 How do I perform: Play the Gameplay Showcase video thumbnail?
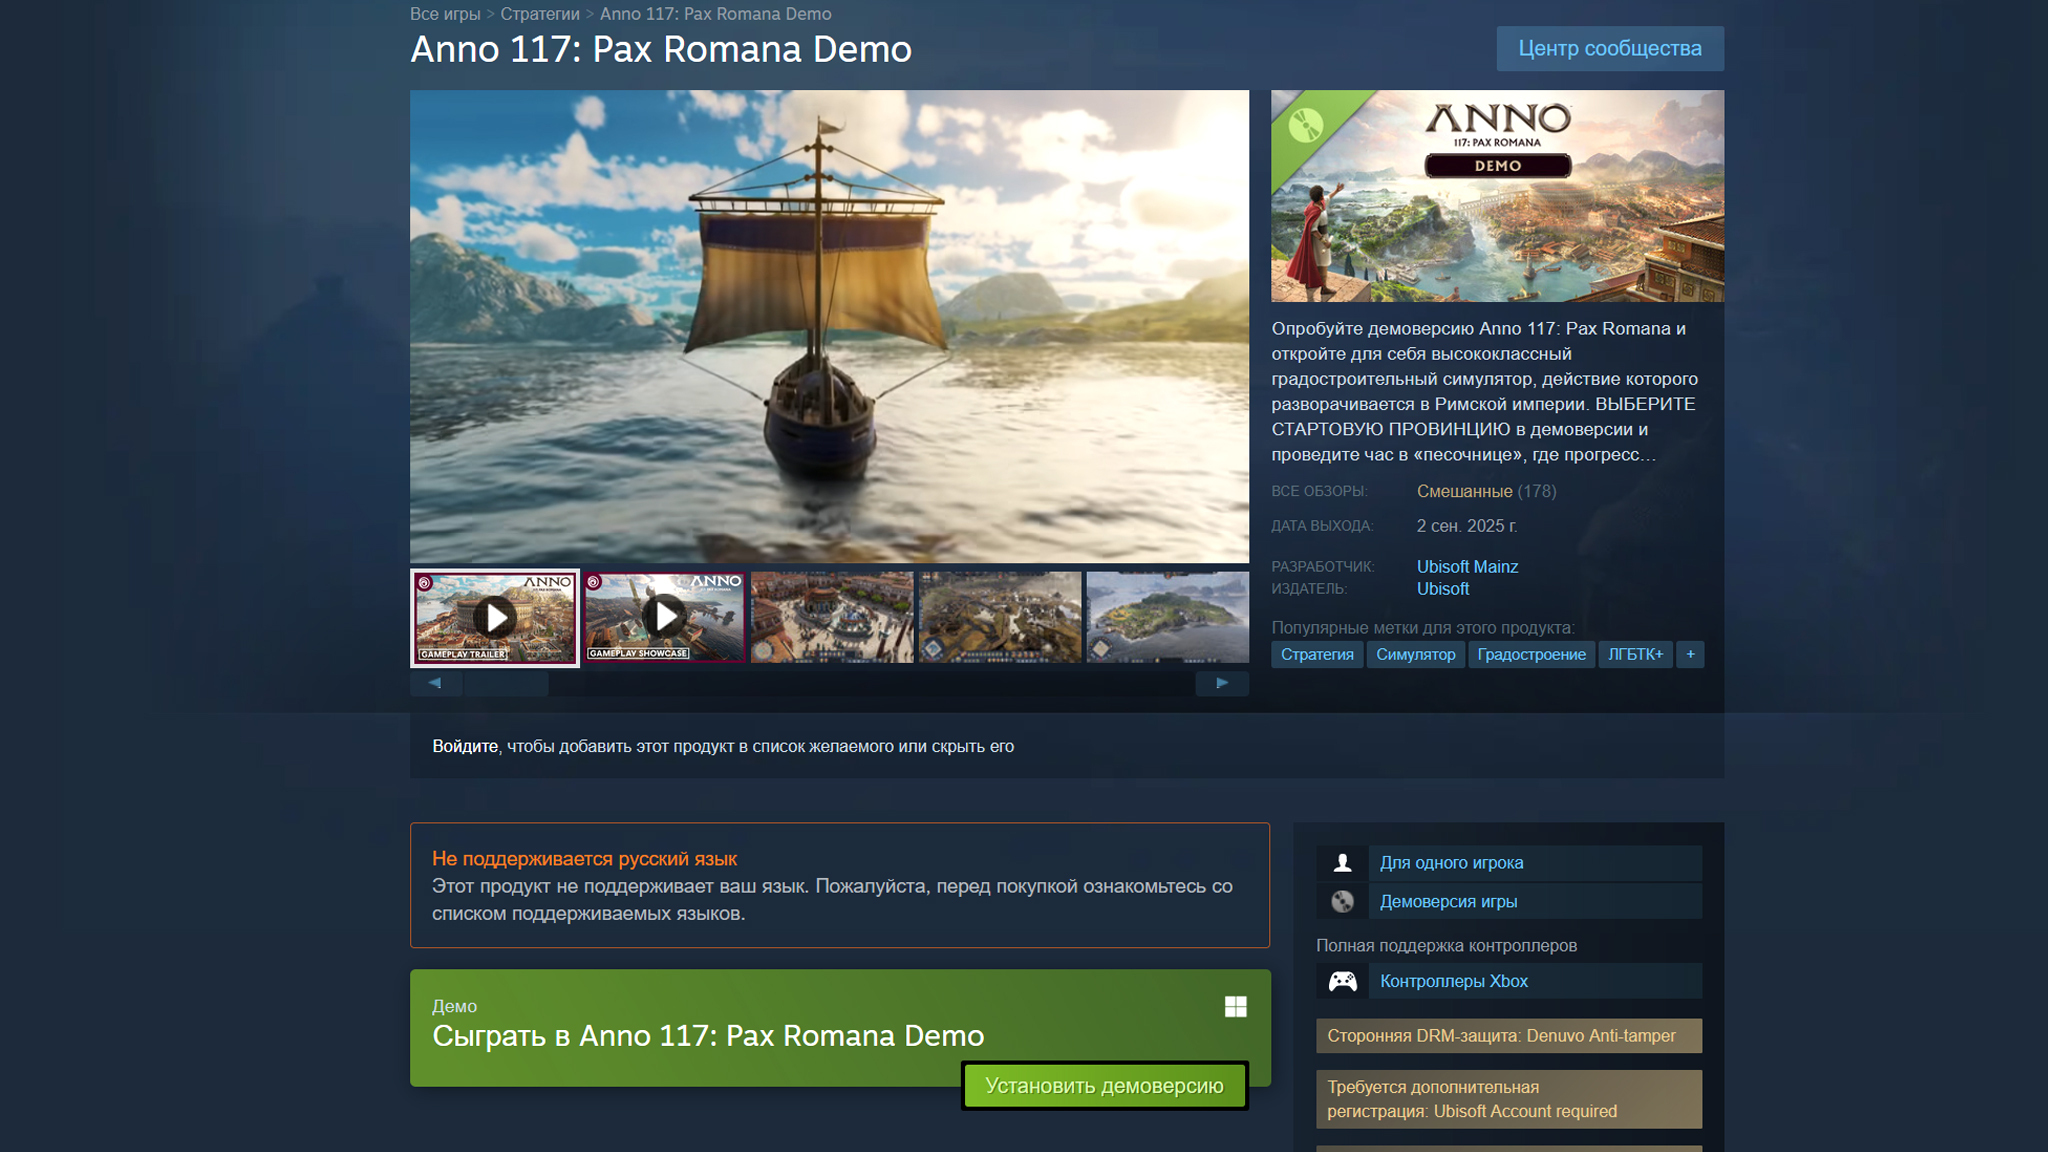pos(665,617)
